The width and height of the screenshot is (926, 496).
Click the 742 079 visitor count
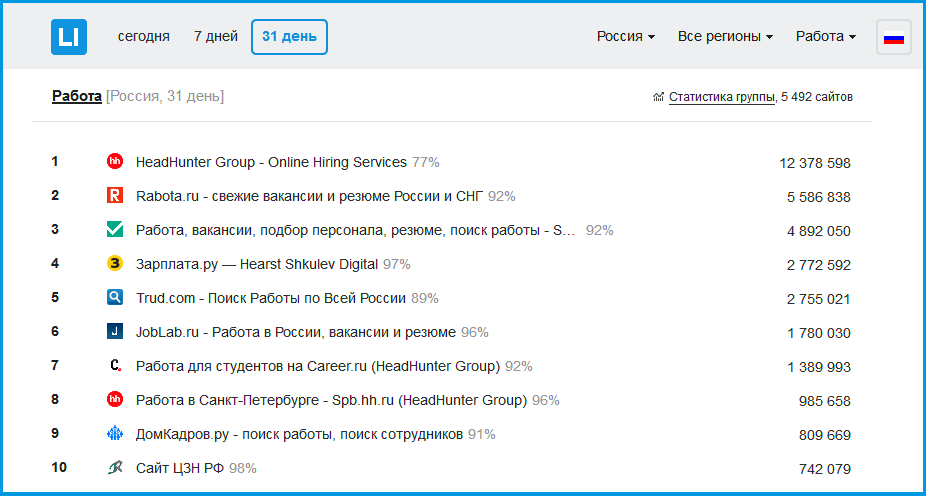[824, 470]
